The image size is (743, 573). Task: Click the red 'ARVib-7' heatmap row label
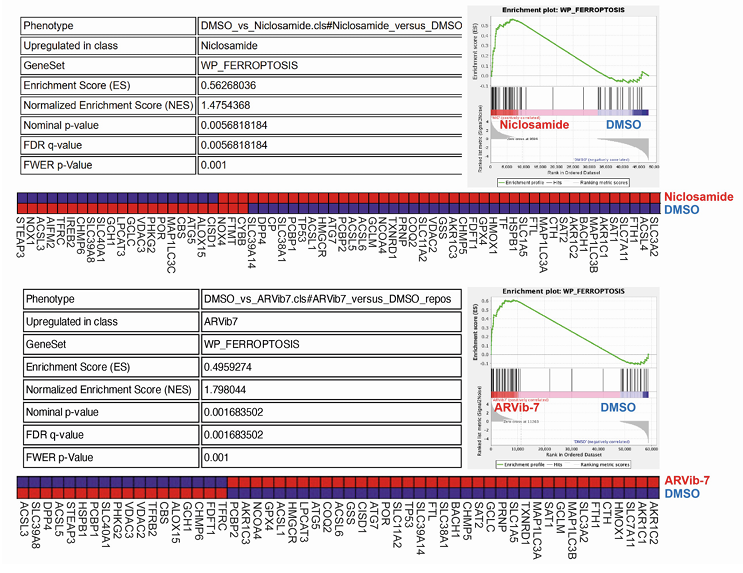coord(687,481)
